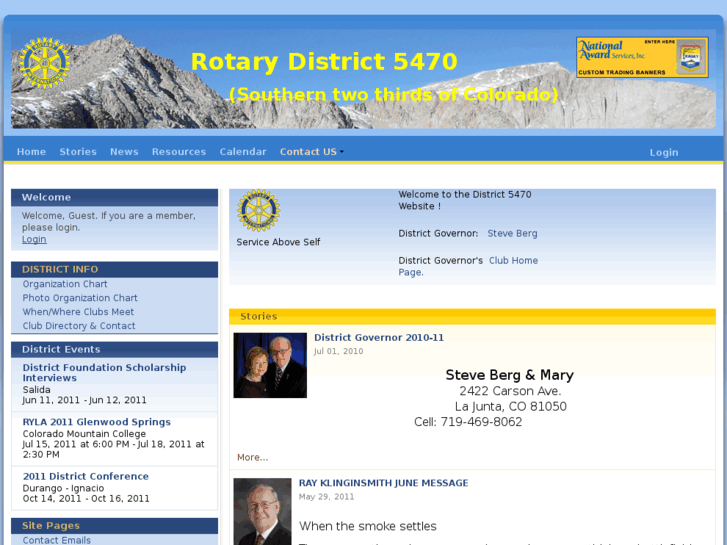
Task: Click the 'Durango - Ignacio' event location
Action: (x=64, y=488)
